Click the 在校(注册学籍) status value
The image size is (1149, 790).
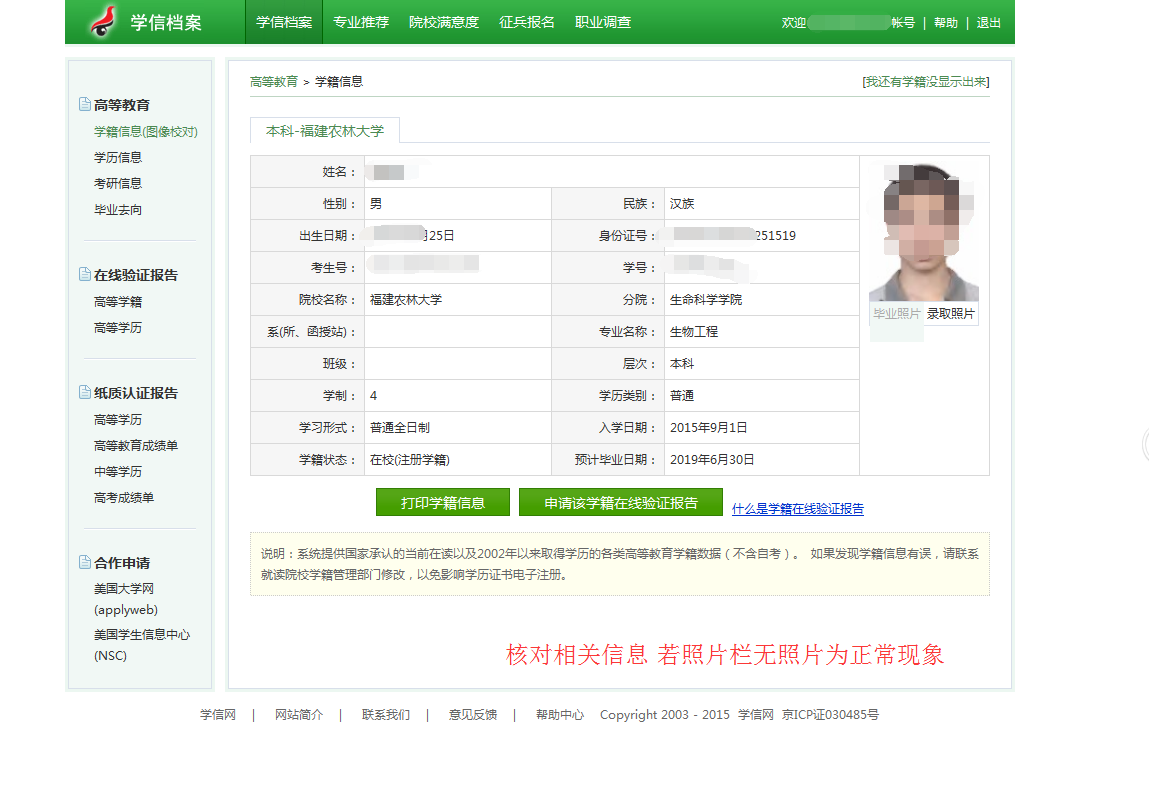tap(410, 459)
